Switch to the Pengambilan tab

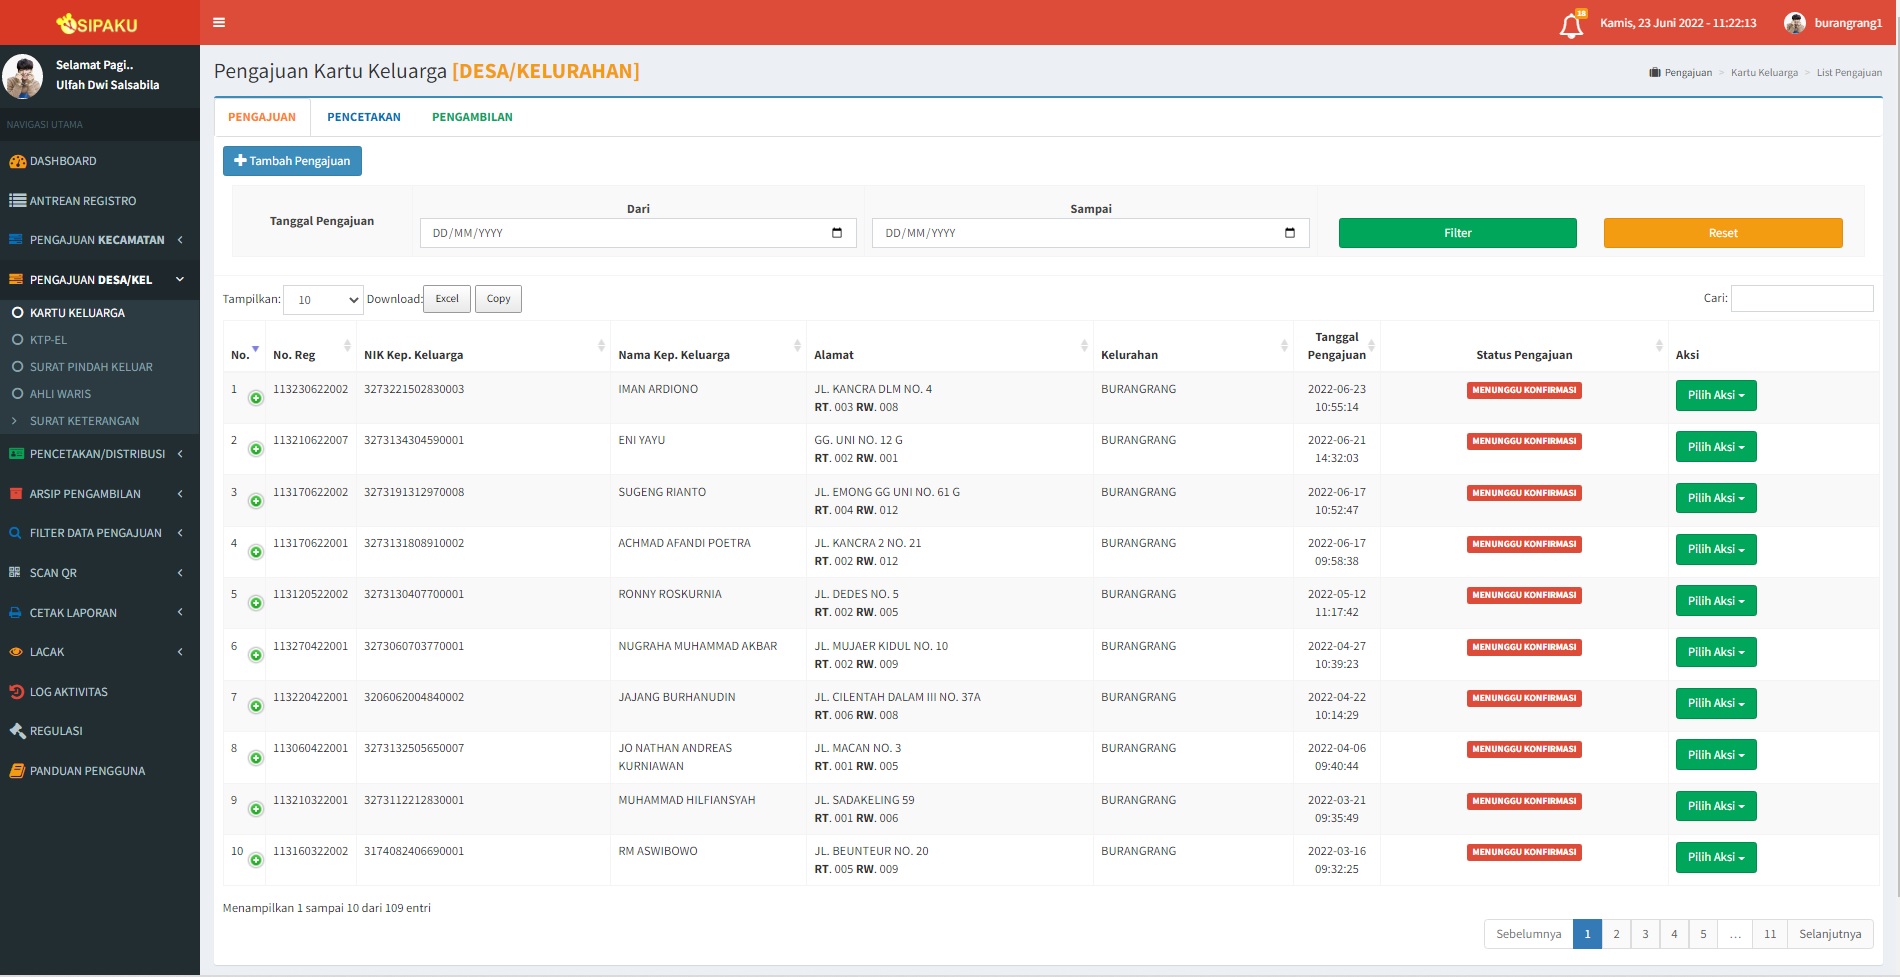(472, 117)
